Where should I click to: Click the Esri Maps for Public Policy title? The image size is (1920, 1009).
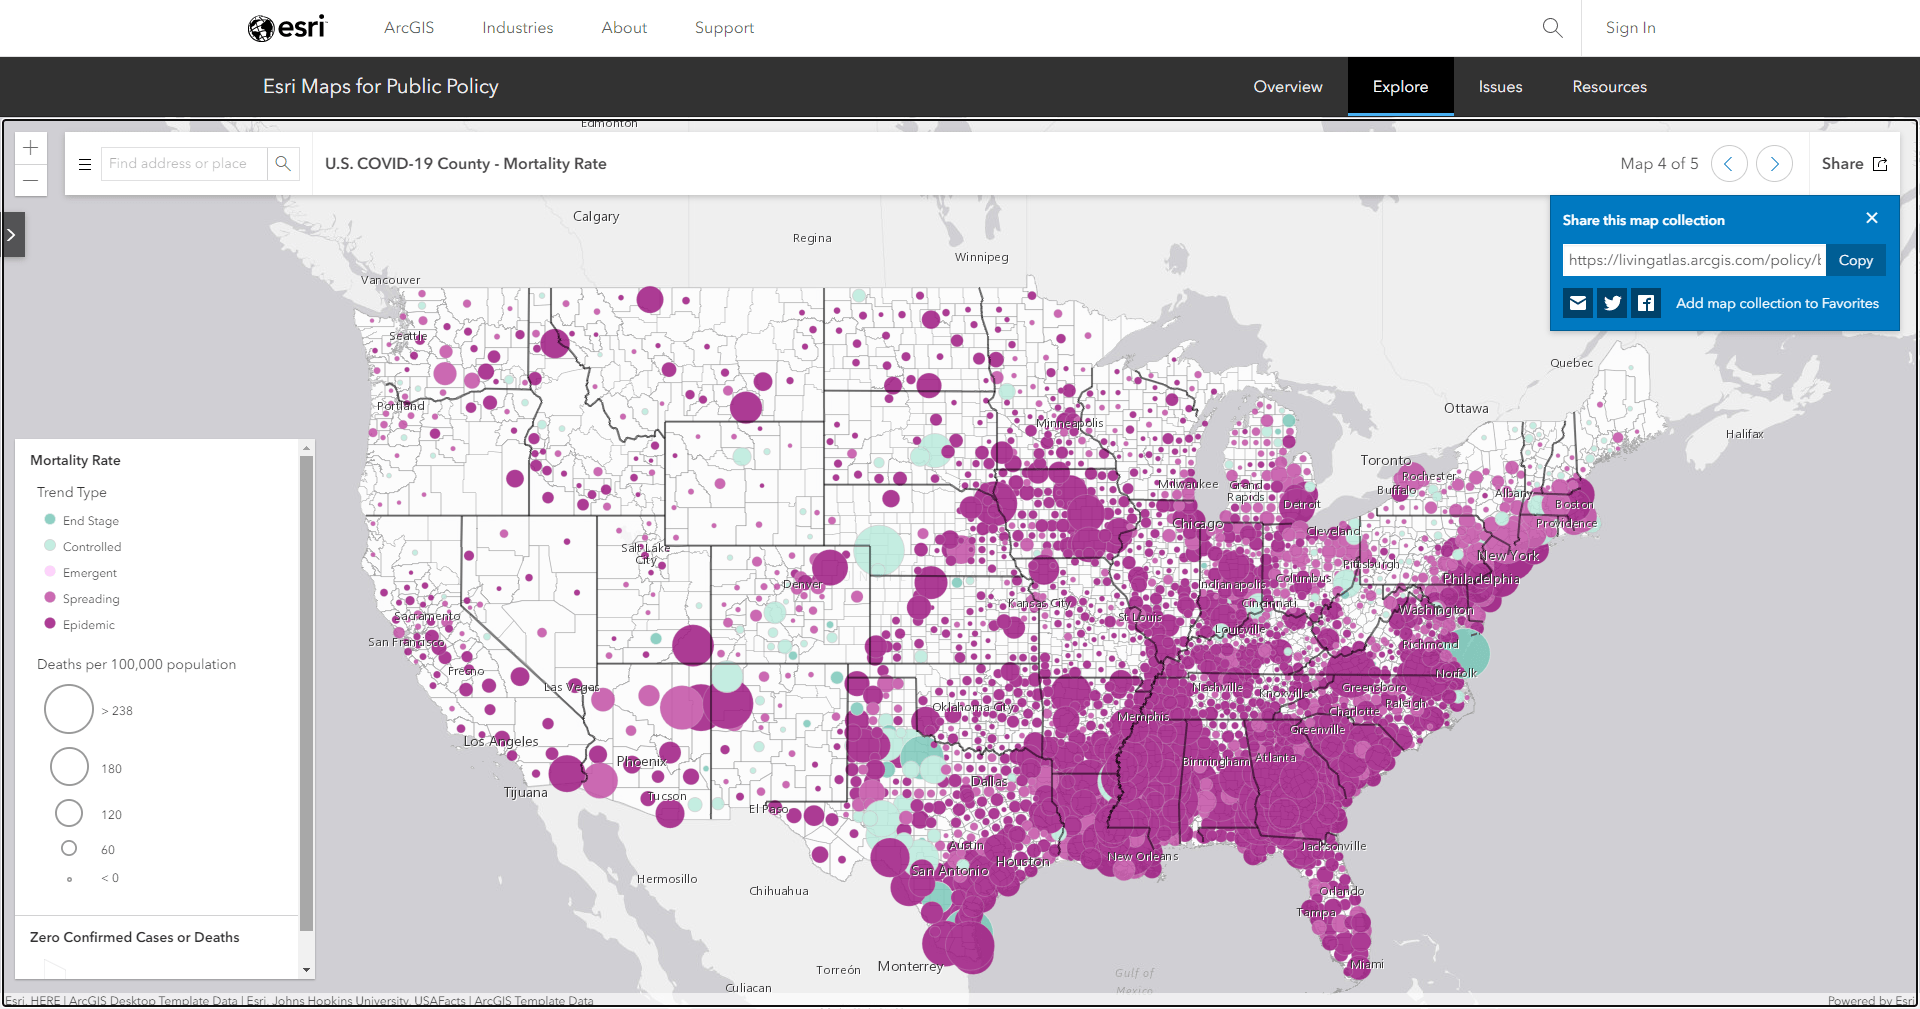click(x=381, y=87)
